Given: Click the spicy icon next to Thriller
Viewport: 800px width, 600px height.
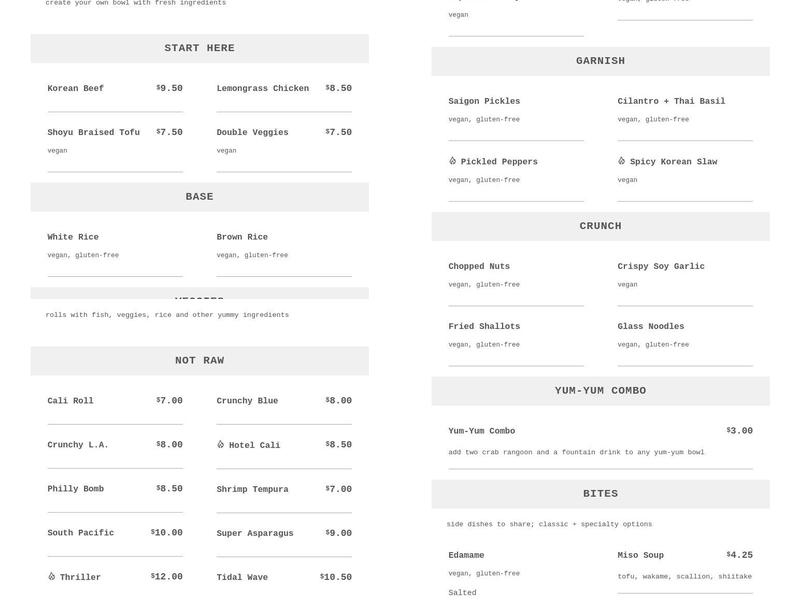Looking at the screenshot, I should (x=52, y=577).
